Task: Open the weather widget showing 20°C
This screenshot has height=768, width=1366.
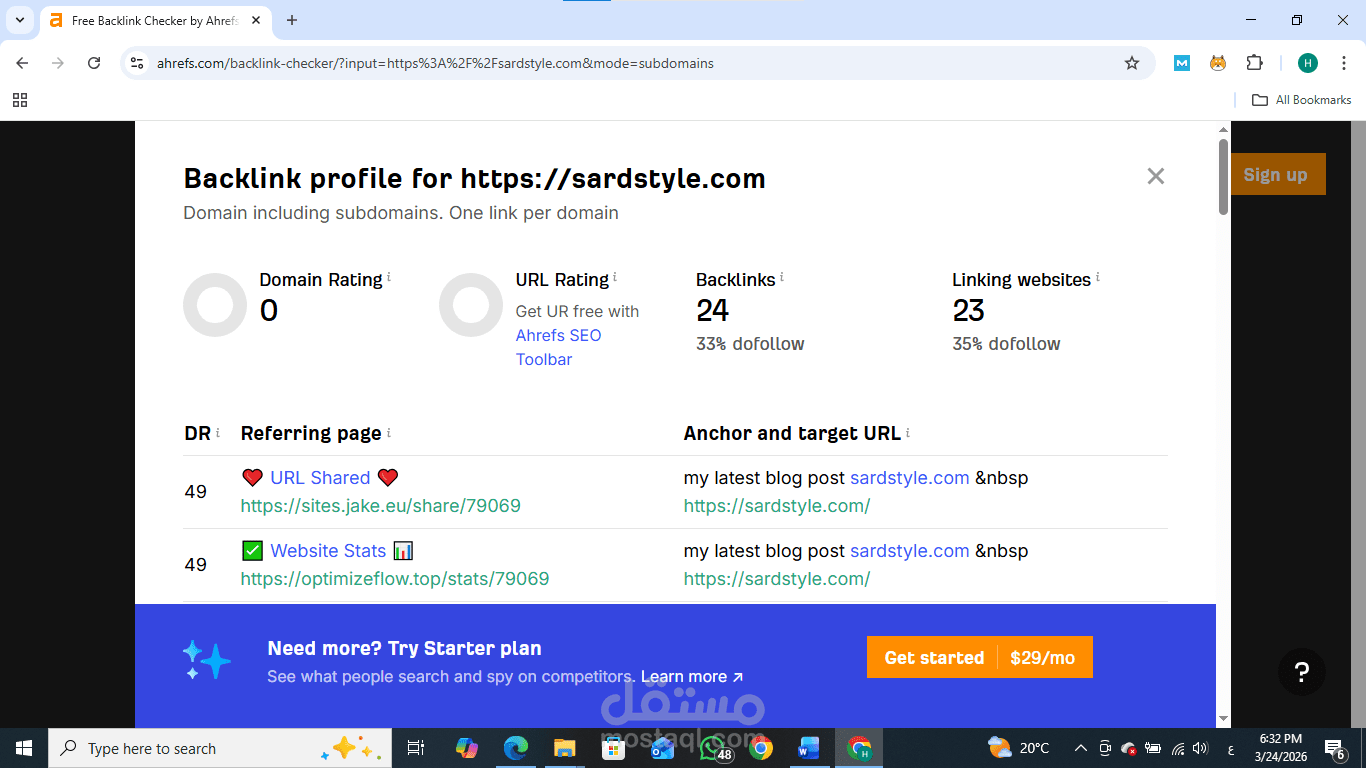Action: [x=1018, y=748]
